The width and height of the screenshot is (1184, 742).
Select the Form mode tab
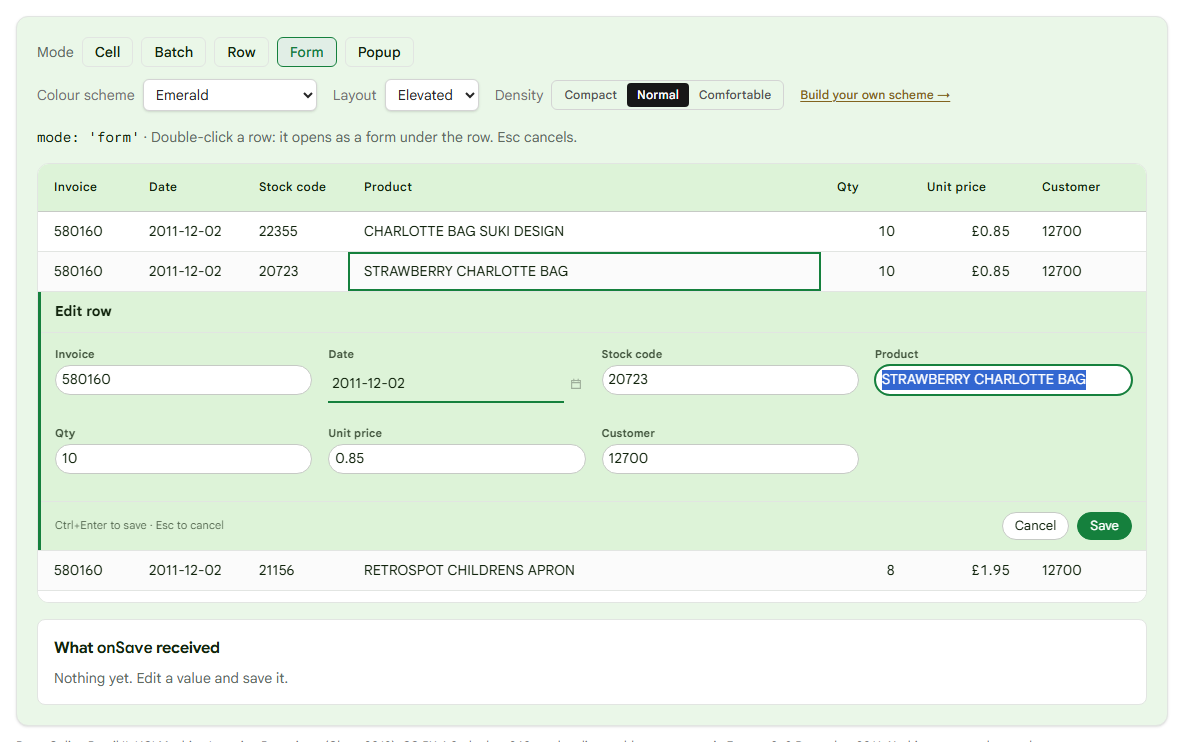click(307, 52)
